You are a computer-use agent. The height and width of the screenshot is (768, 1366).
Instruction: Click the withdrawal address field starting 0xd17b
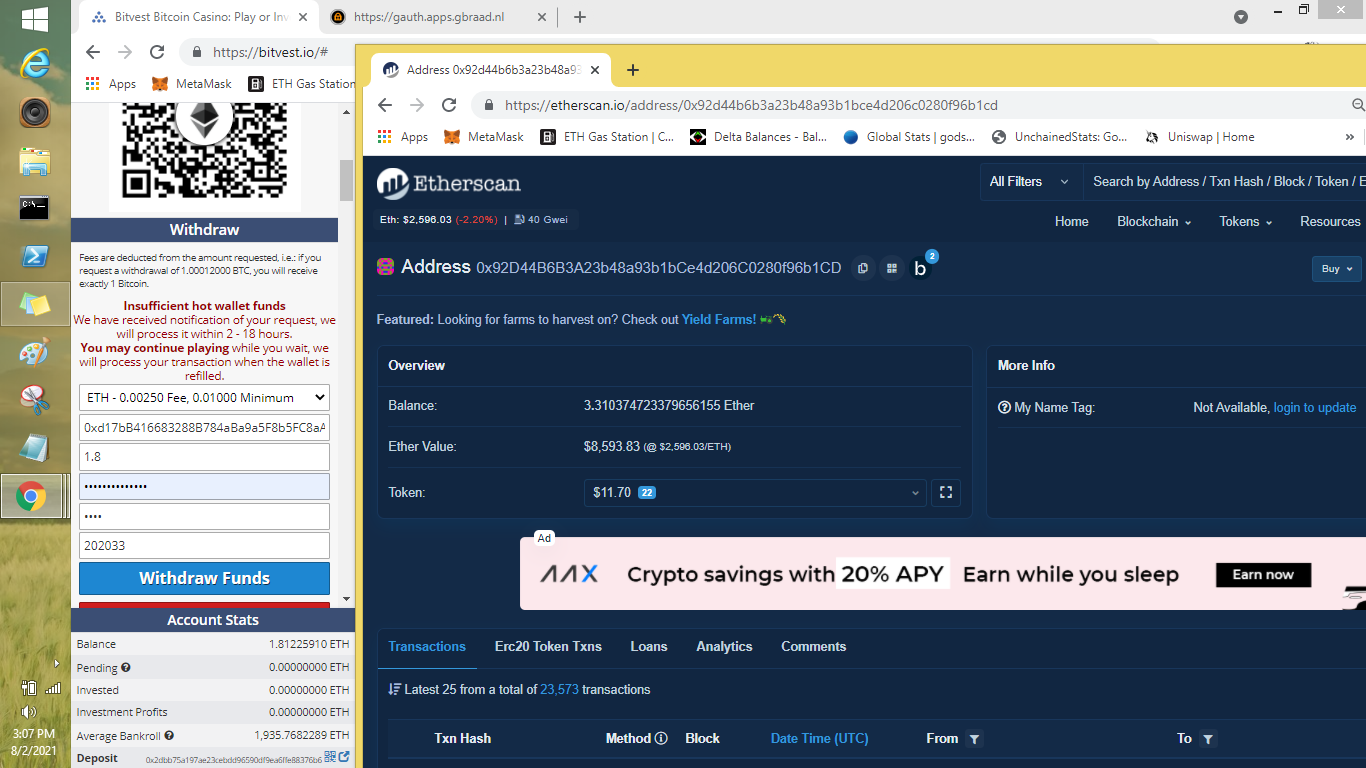tap(204, 428)
